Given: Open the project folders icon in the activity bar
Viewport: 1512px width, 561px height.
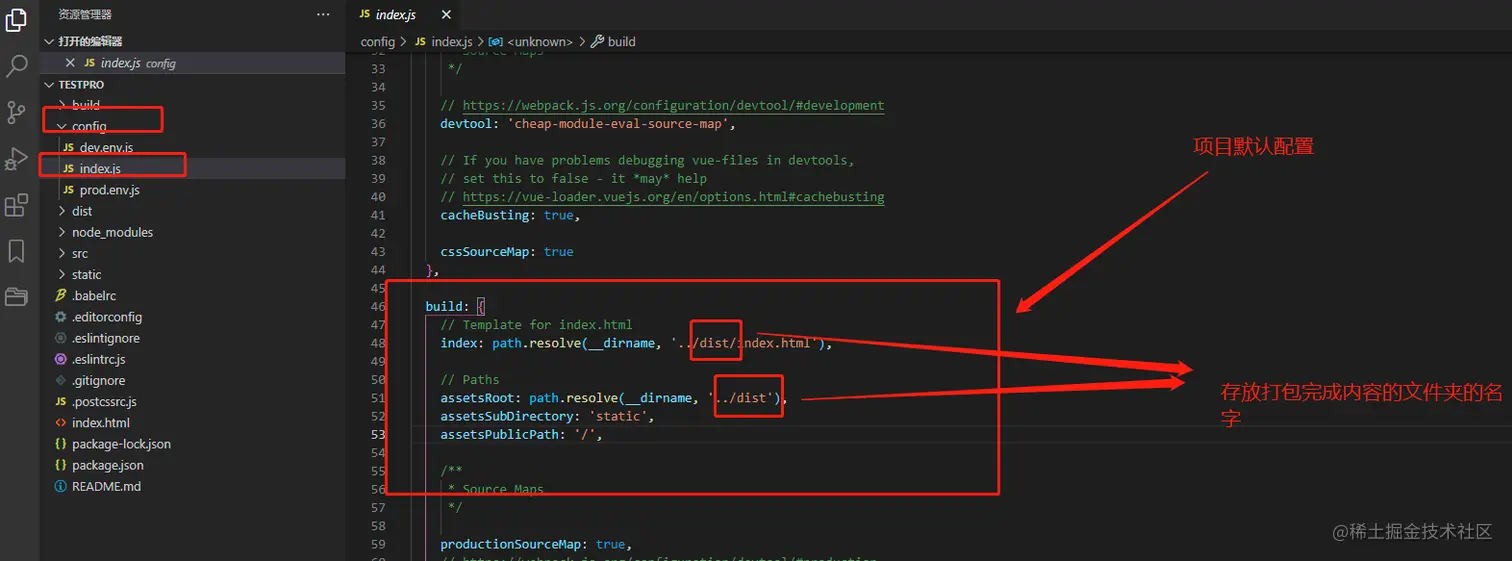Looking at the screenshot, I should (x=16, y=296).
